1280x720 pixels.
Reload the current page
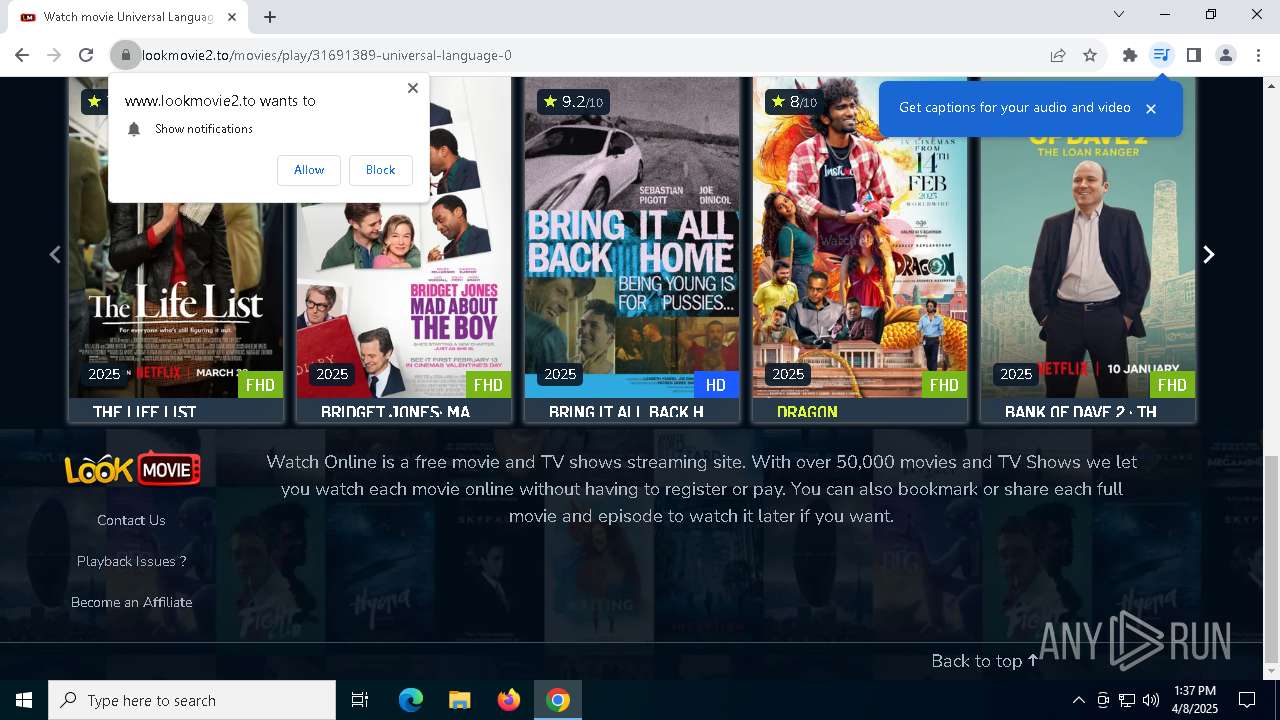tap(86, 55)
